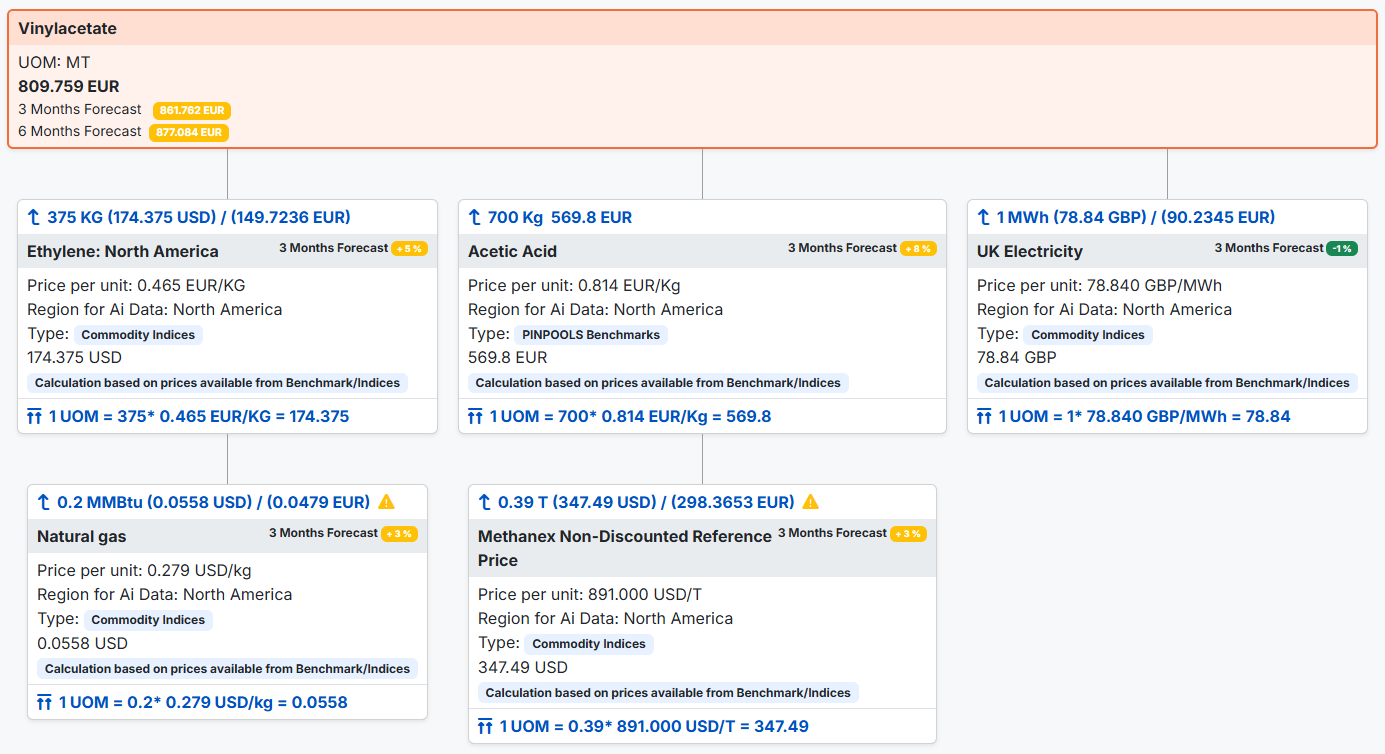Click the 861.762 EUR 3-month forecast badge

click(x=192, y=110)
